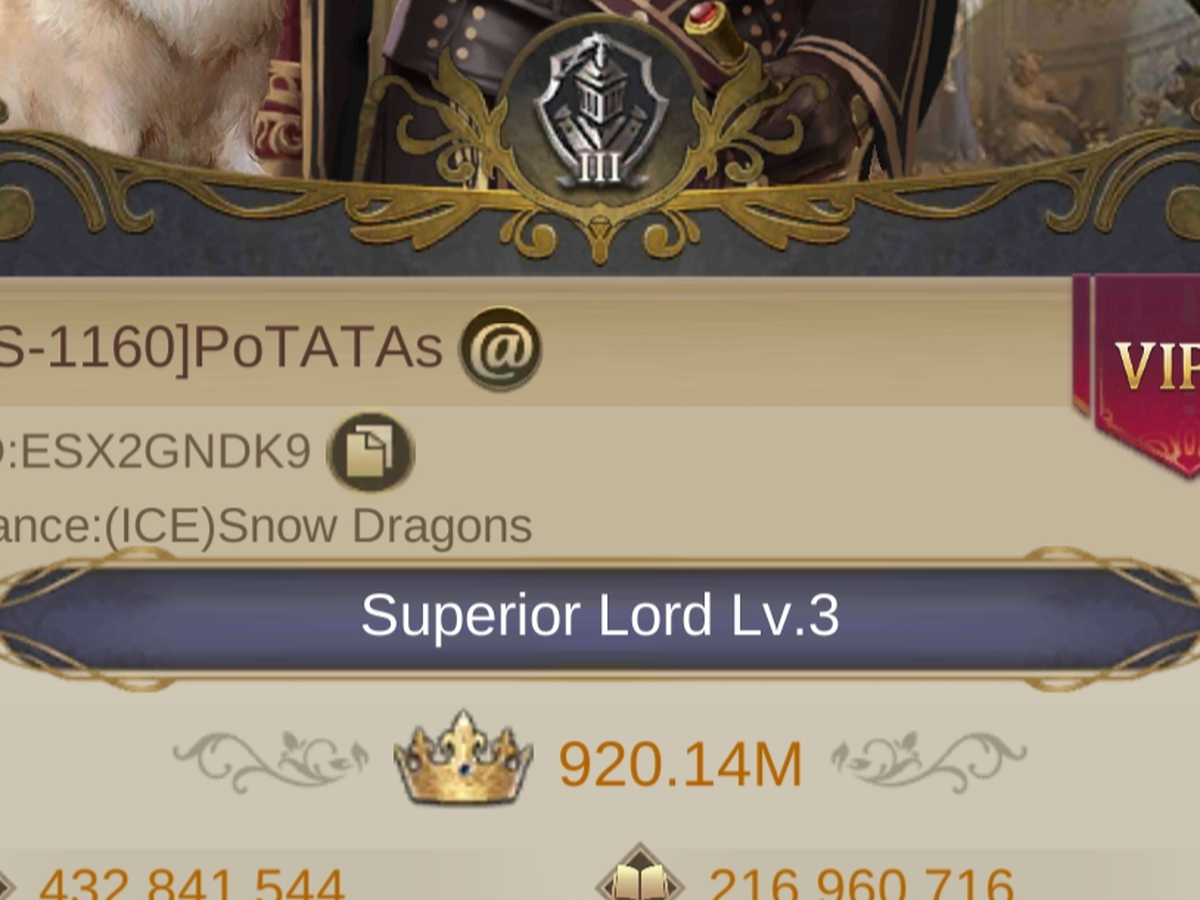Click the 216,960,716 stat value
The height and width of the screenshot is (900, 1200).
click(x=861, y=885)
